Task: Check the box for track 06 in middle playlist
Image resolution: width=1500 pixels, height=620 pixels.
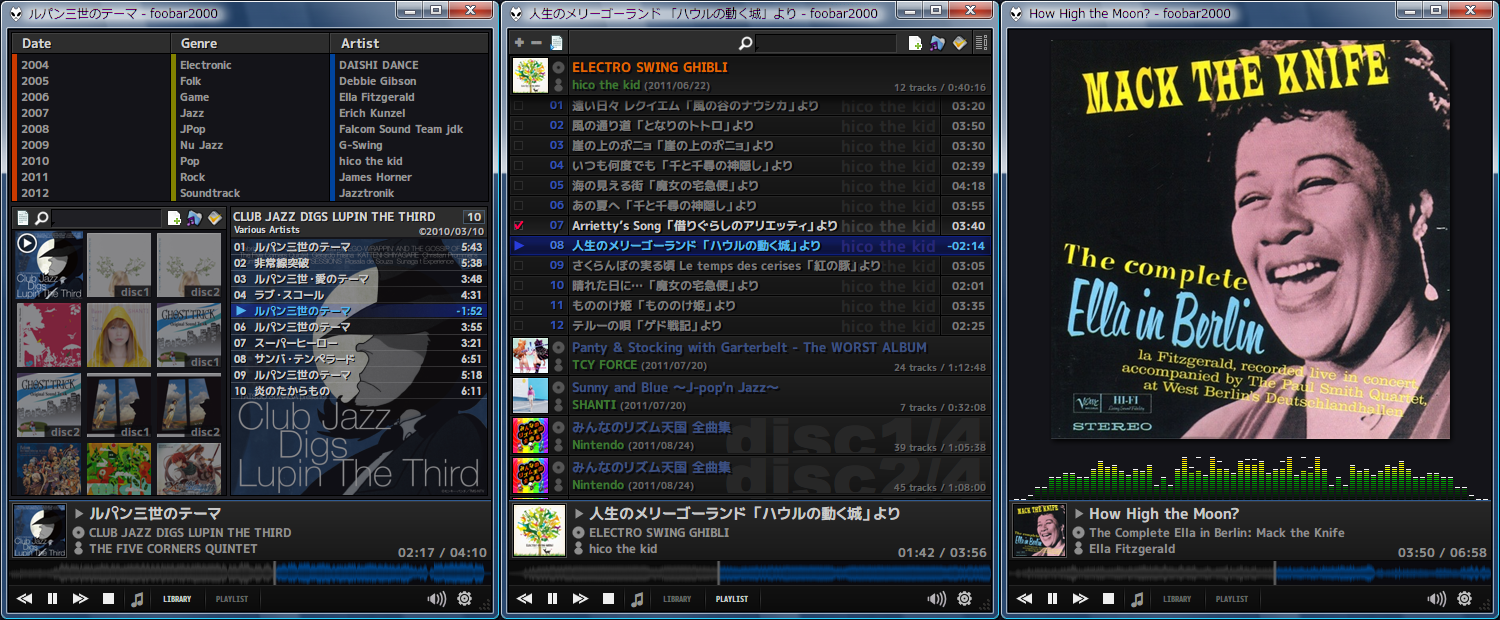Action: 518,206
